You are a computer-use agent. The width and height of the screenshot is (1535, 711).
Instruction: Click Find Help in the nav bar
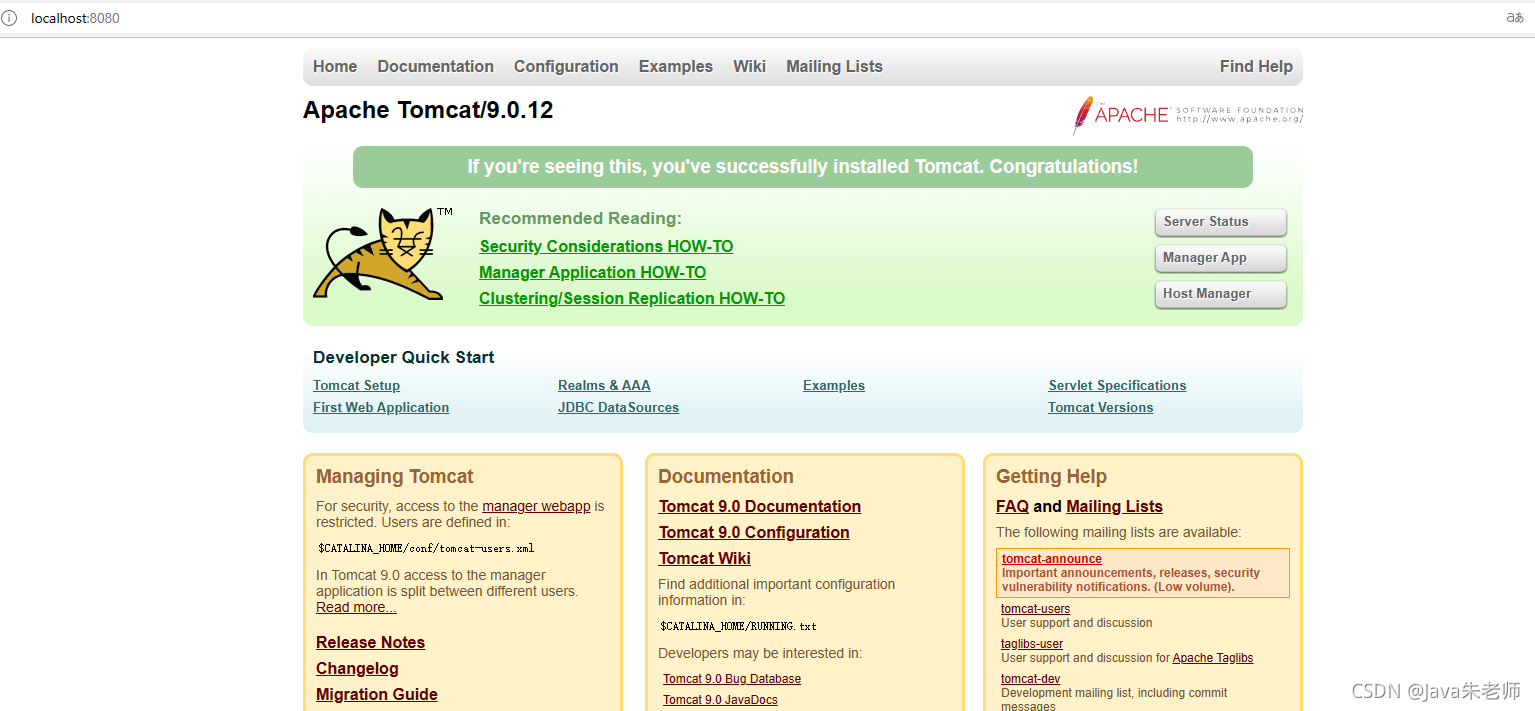pyautogui.click(x=1256, y=66)
